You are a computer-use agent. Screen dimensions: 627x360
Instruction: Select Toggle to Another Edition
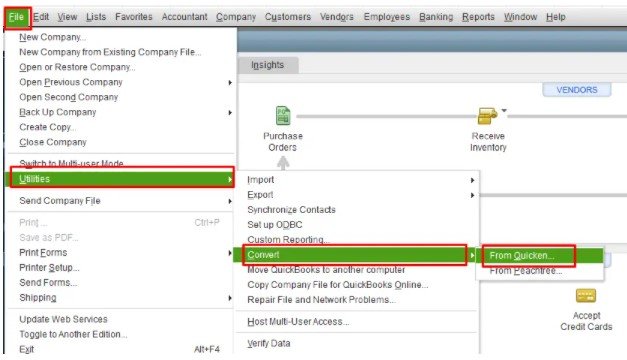73,334
